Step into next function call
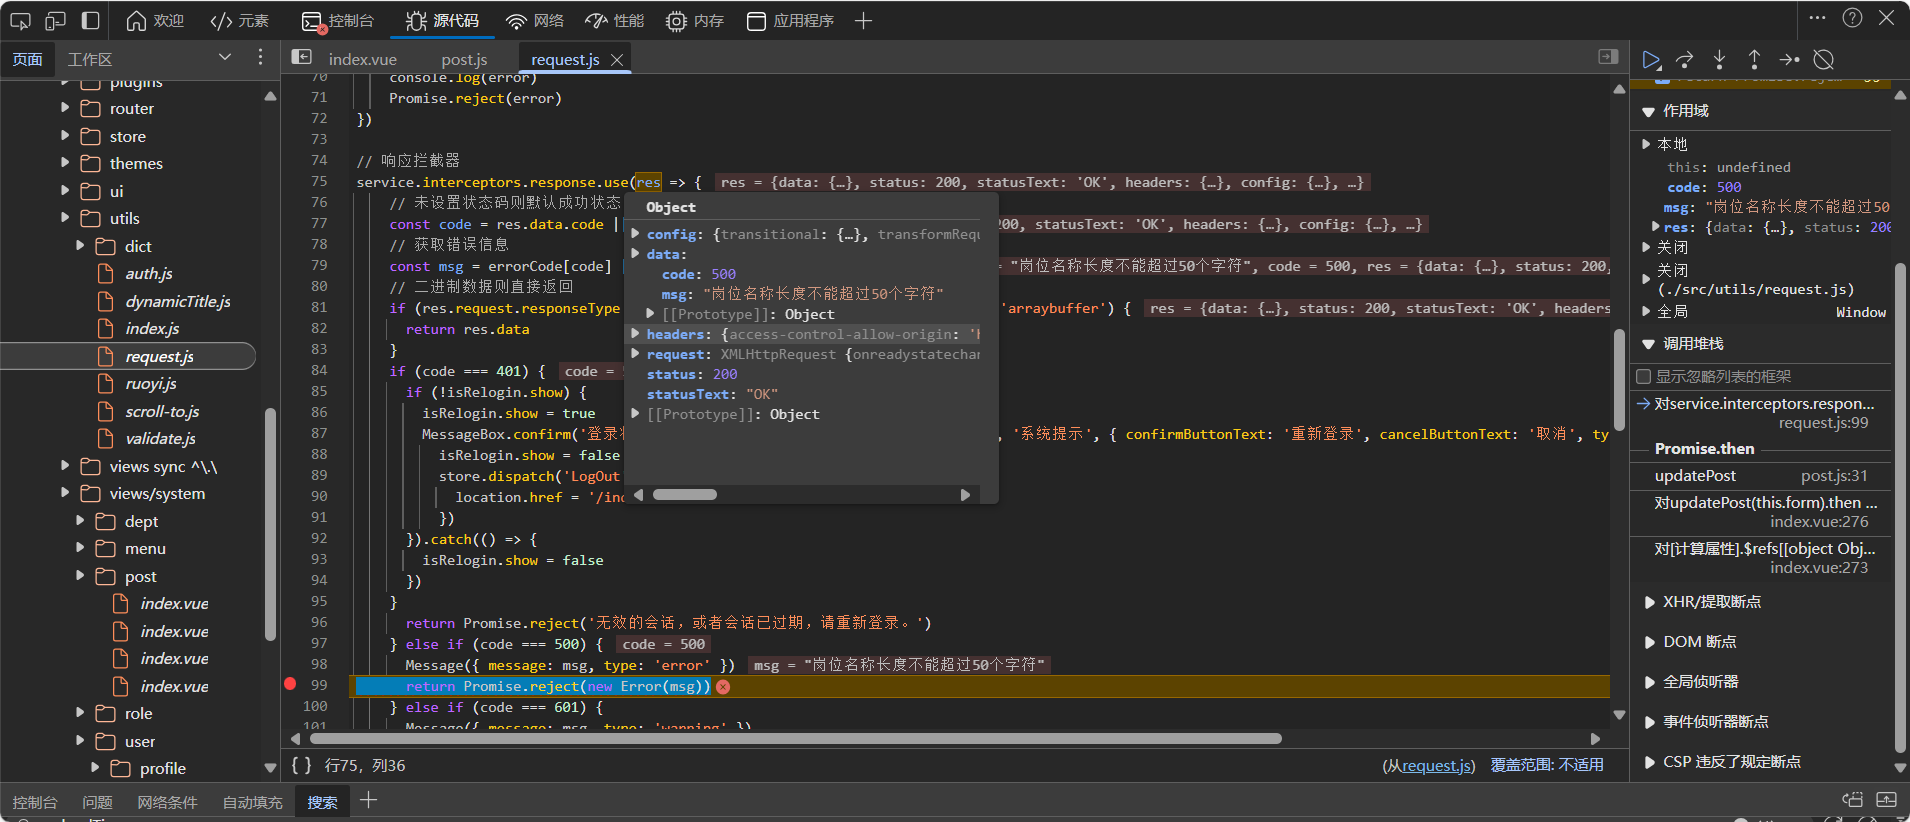The image size is (1910, 822). 1719,60
